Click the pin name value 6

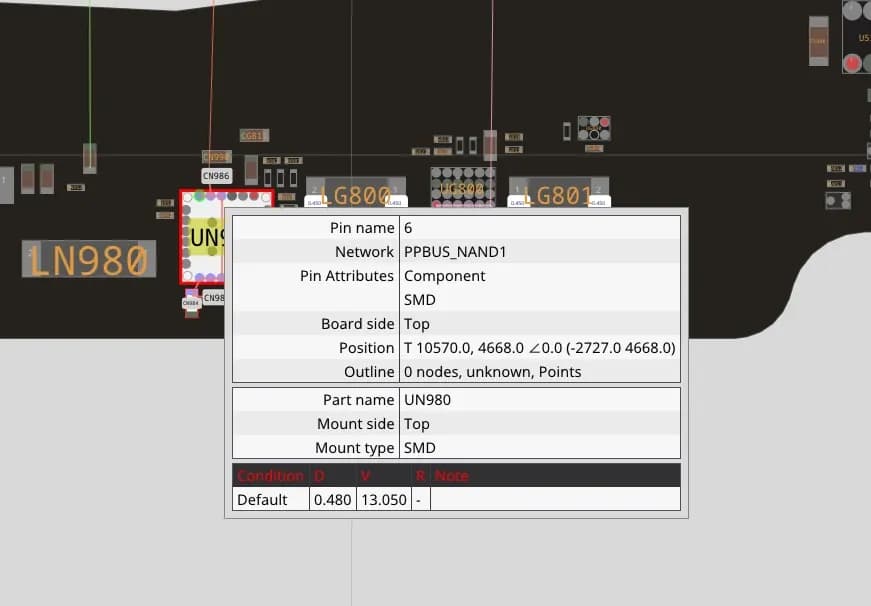[x=408, y=228]
